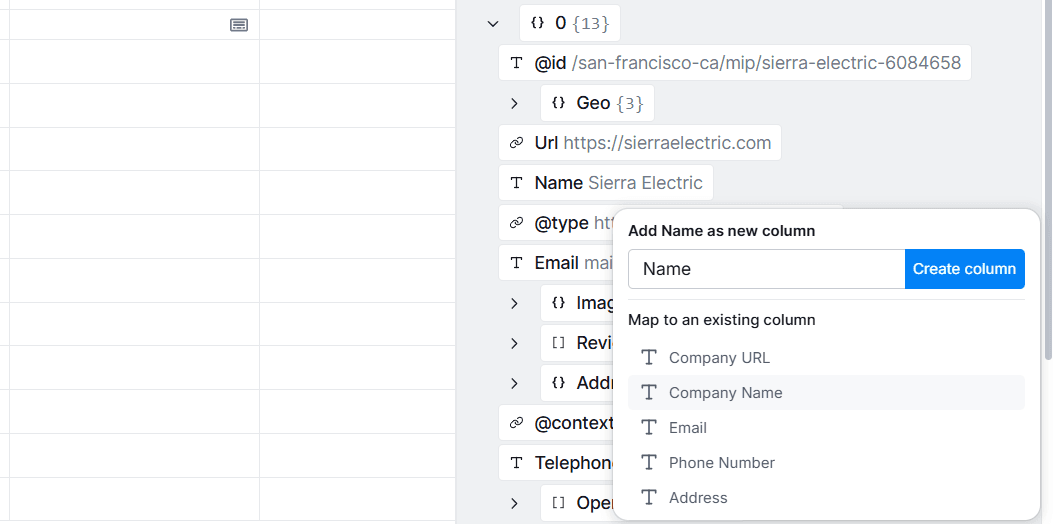This screenshot has height=524, width=1055.
Task: Click the link icon beside @type
Action: (516, 223)
